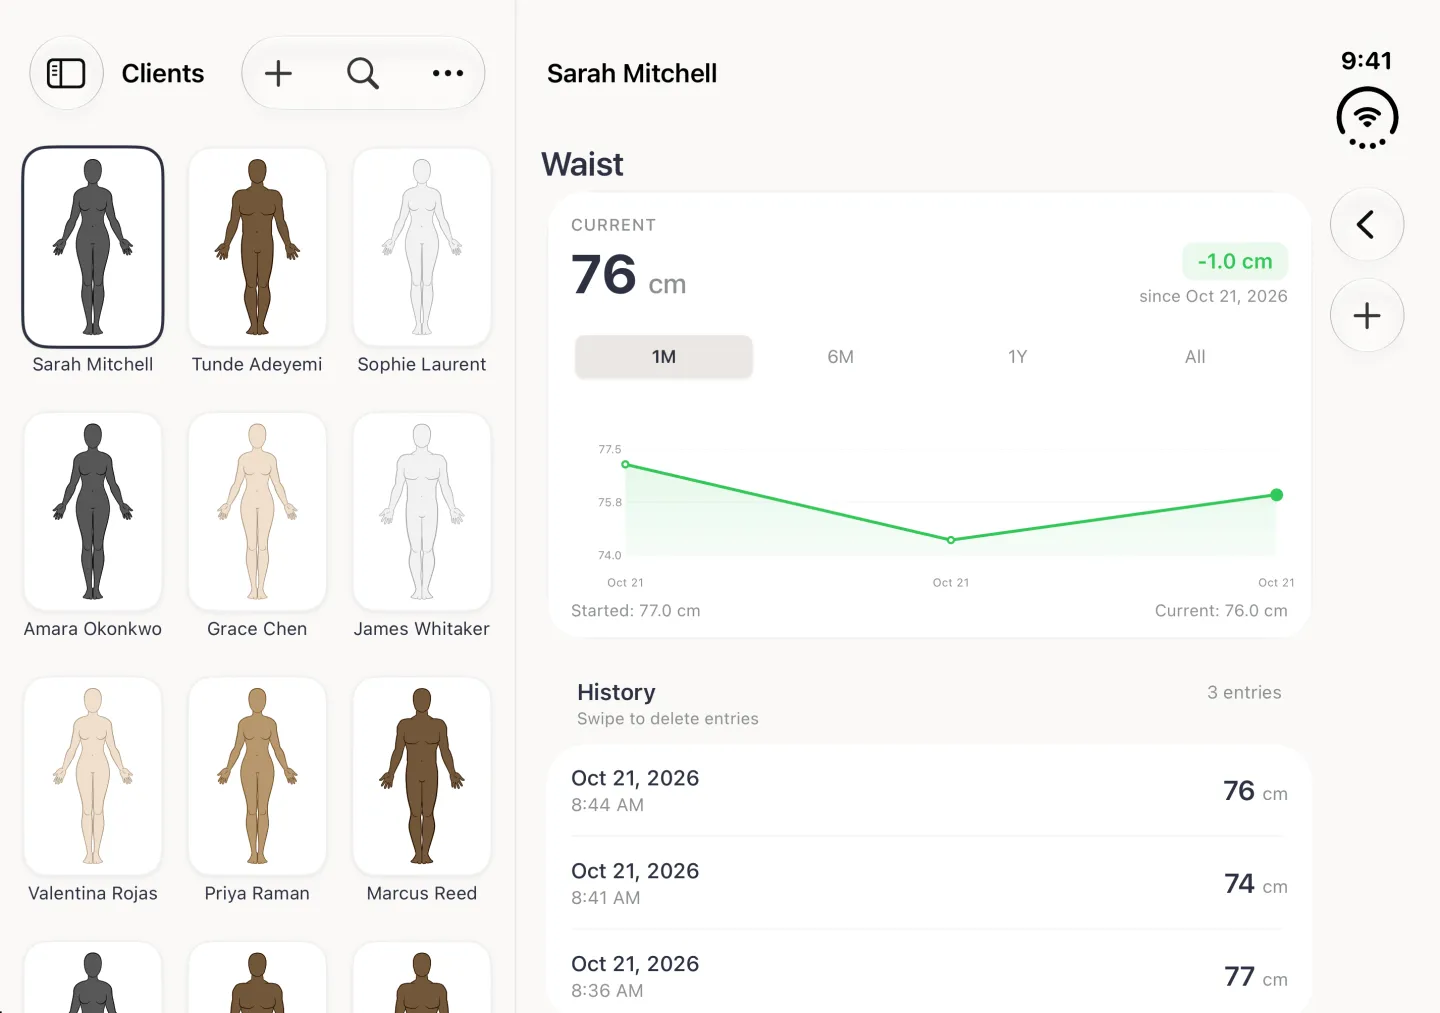Viewport: 1440px width, 1013px height.
Task: Click the back chevron button
Action: [1367, 224]
